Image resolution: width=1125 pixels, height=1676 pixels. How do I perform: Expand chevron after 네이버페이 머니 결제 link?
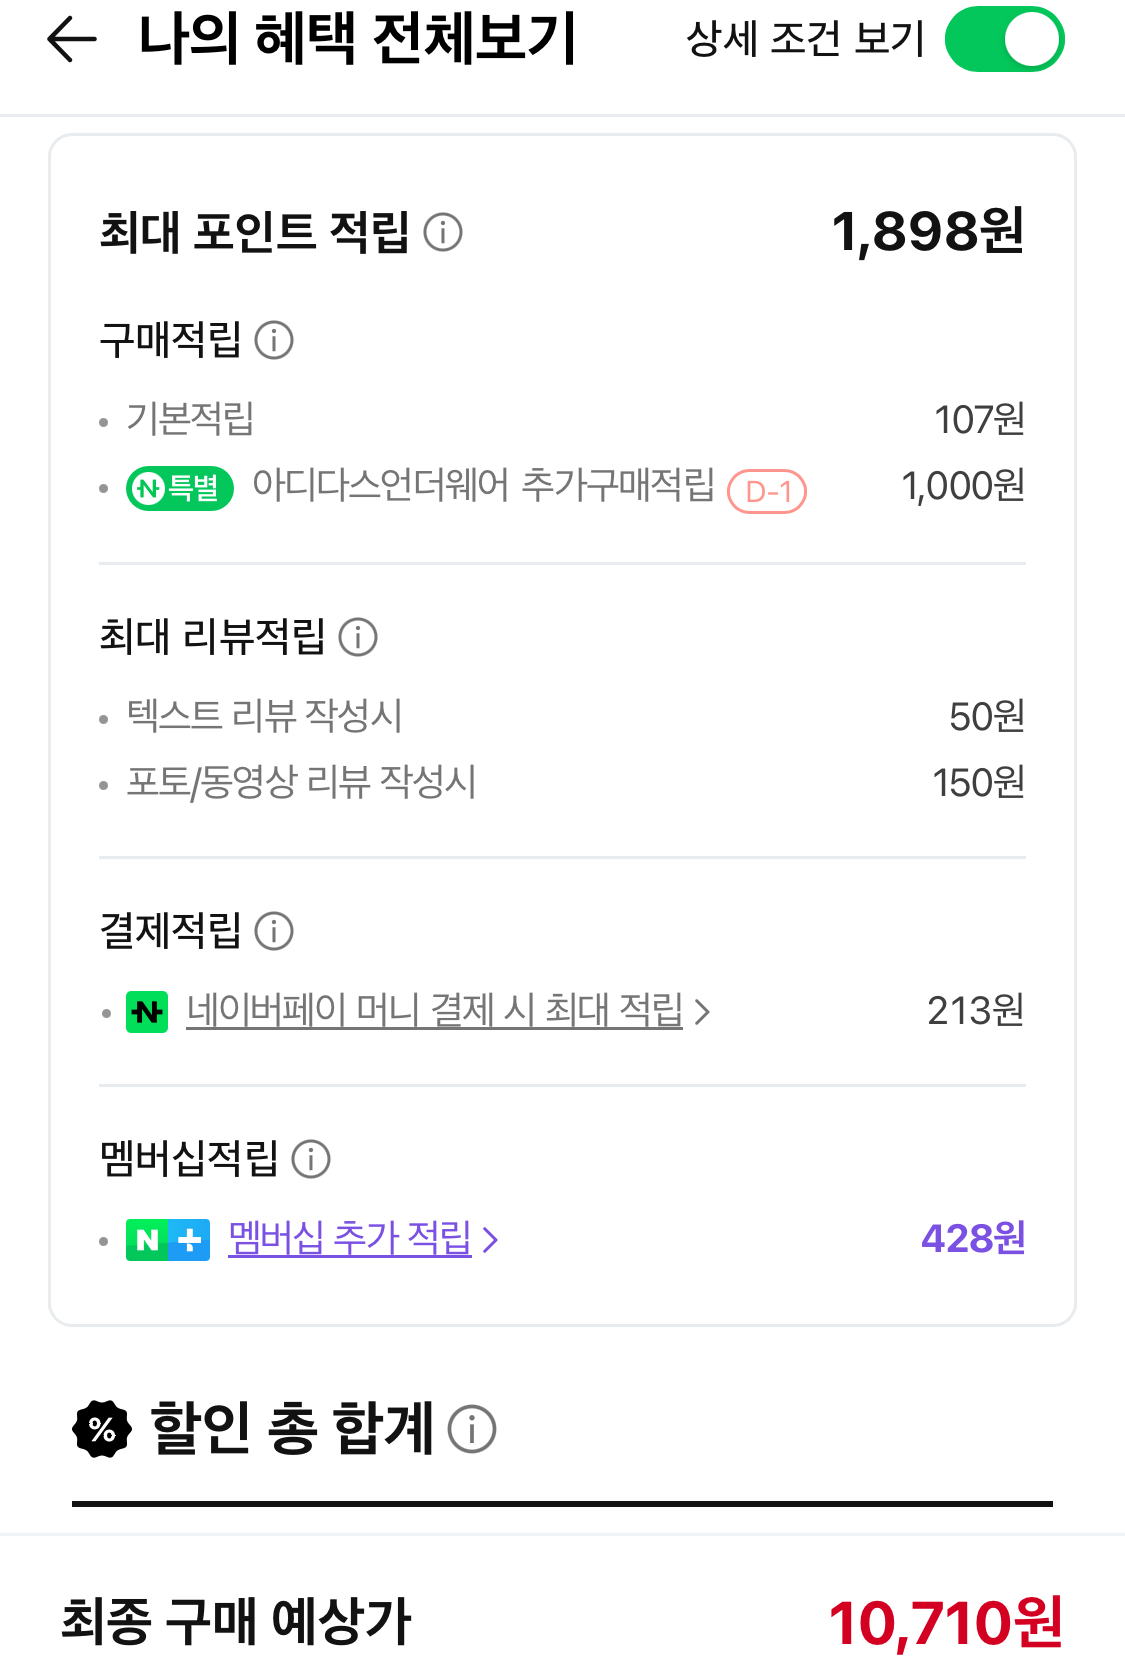pos(702,1012)
